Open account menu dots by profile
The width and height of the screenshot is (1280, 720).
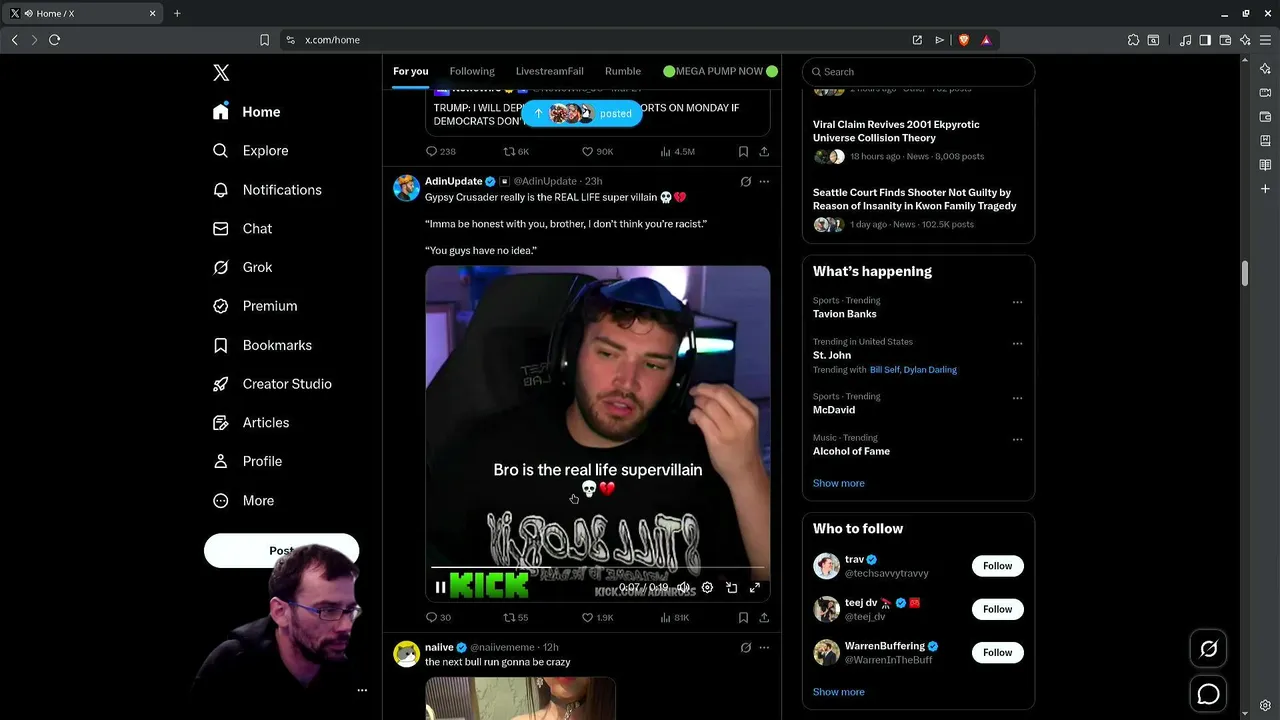tap(362, 690)
